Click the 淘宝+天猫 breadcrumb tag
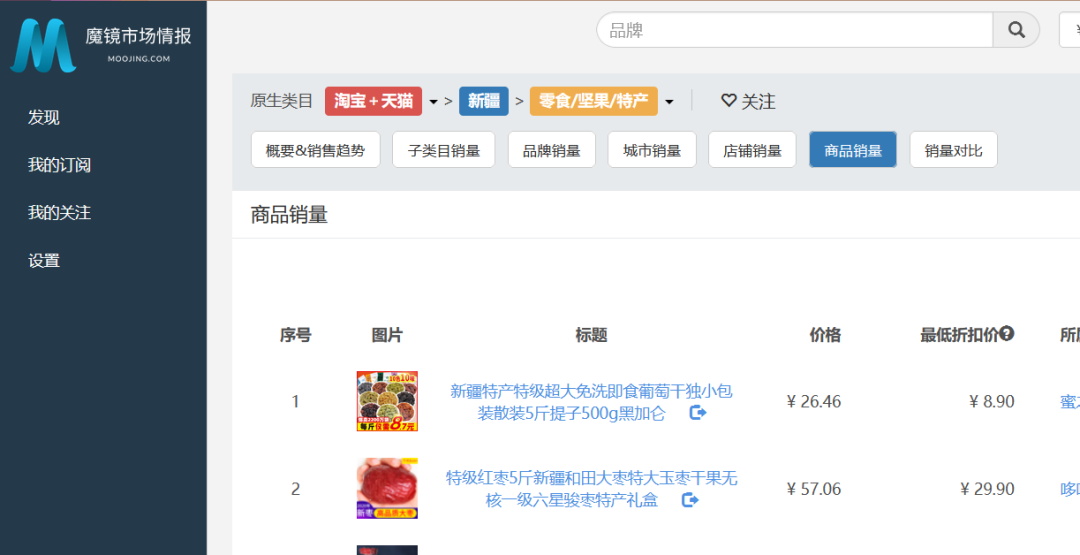The image size is (1080, 555). pyautogui.click(x=373, y=101)
